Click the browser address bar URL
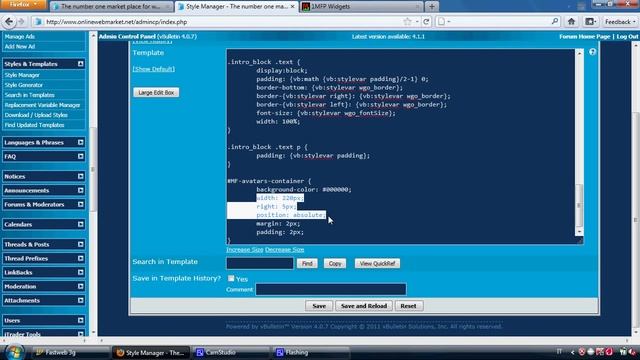The width and height of the screenshot is (640, 360). pos(116,22)
